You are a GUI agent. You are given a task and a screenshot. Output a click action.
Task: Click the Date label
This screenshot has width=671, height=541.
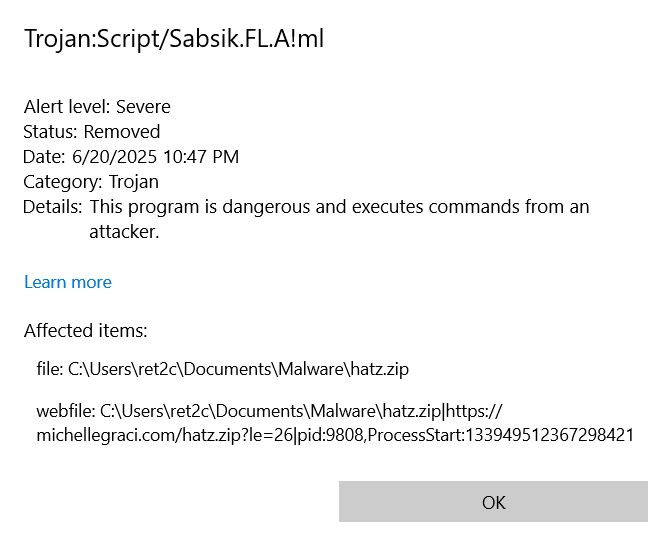pyautogui.click(x=45, y=157)
